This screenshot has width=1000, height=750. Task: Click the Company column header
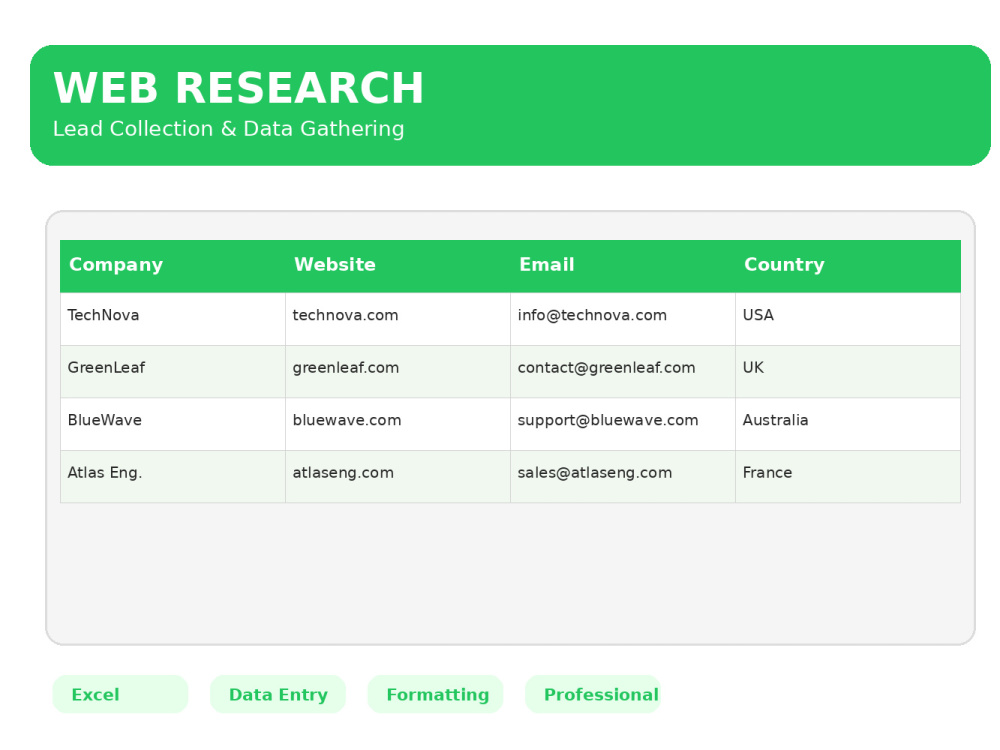click(x=173, y=266)
